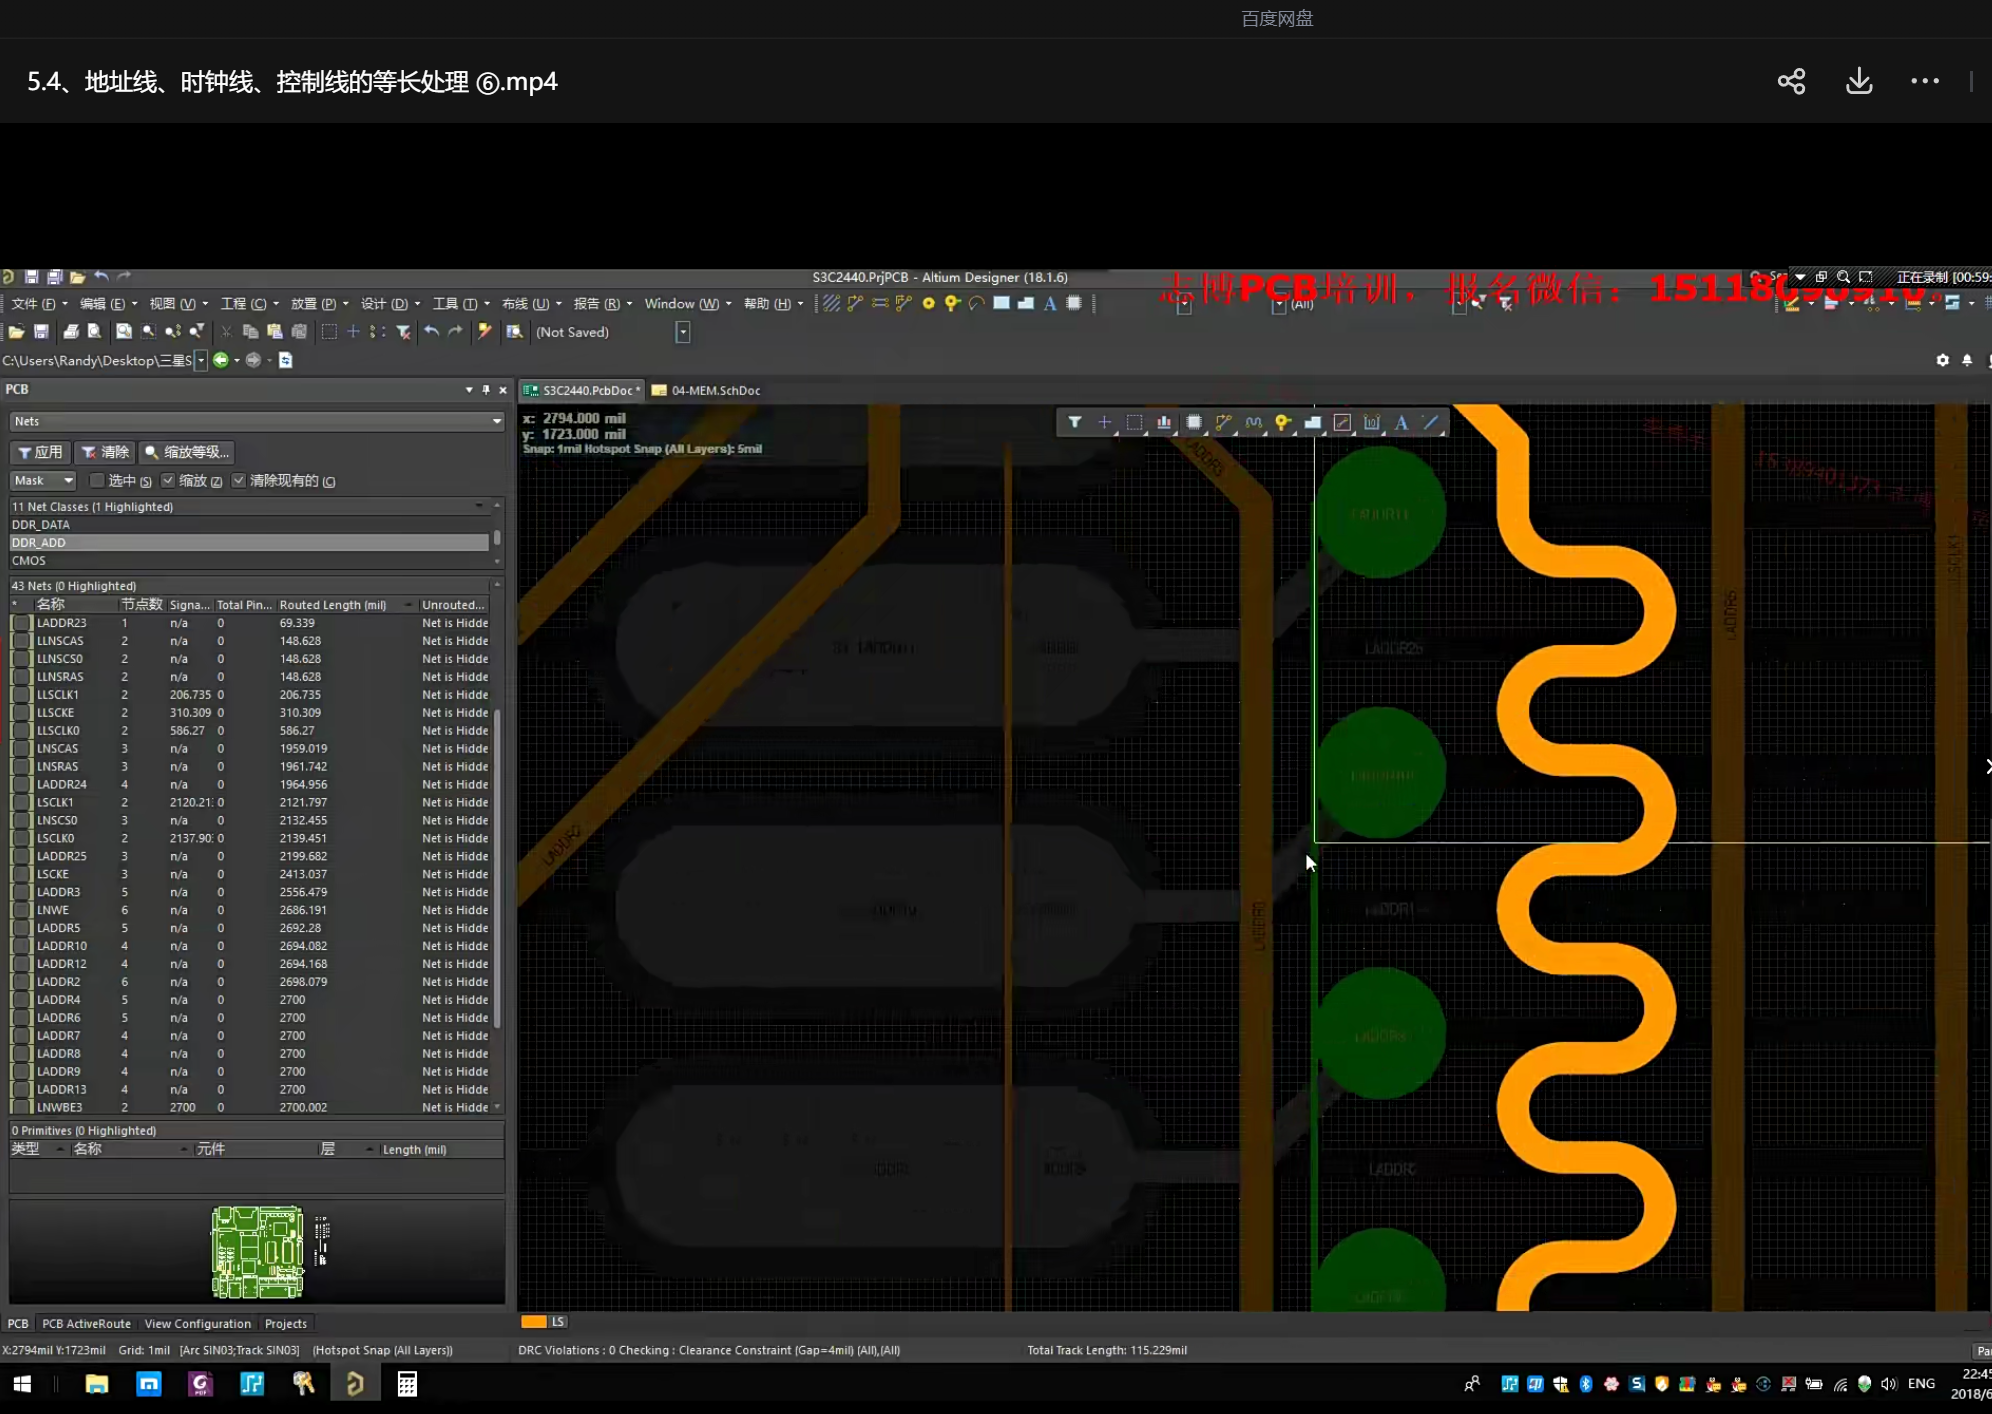1992x1414 pixels.
Task: Toggle the 选中 (Select) checkbox
Action: point(97,481)
